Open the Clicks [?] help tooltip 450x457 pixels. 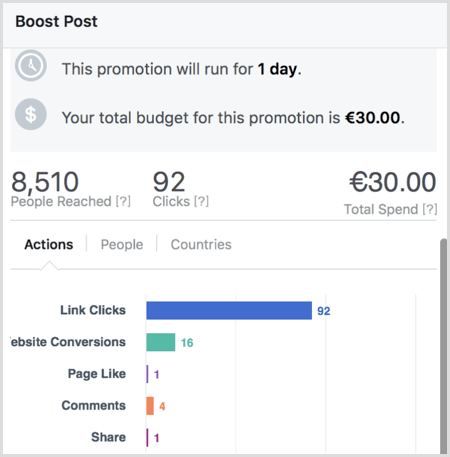(201, 201)
